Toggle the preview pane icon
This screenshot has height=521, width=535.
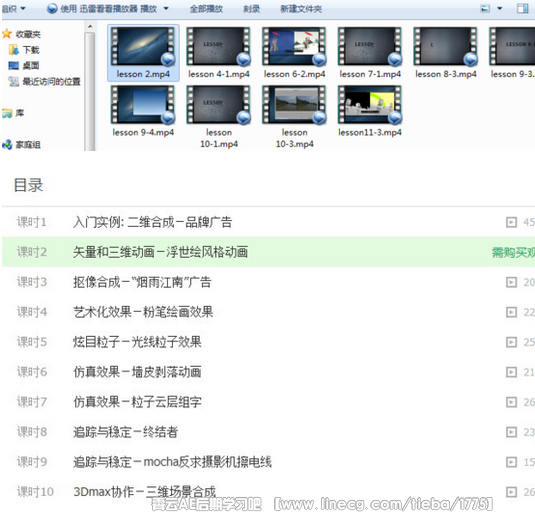point(522,9)
